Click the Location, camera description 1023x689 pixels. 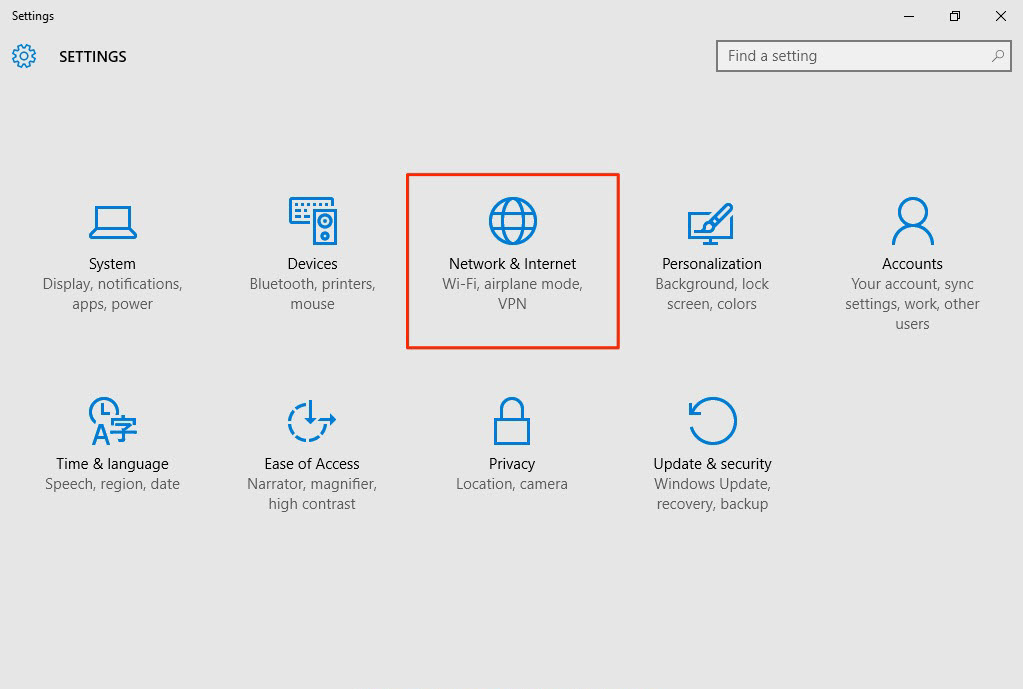coord(512,484)
